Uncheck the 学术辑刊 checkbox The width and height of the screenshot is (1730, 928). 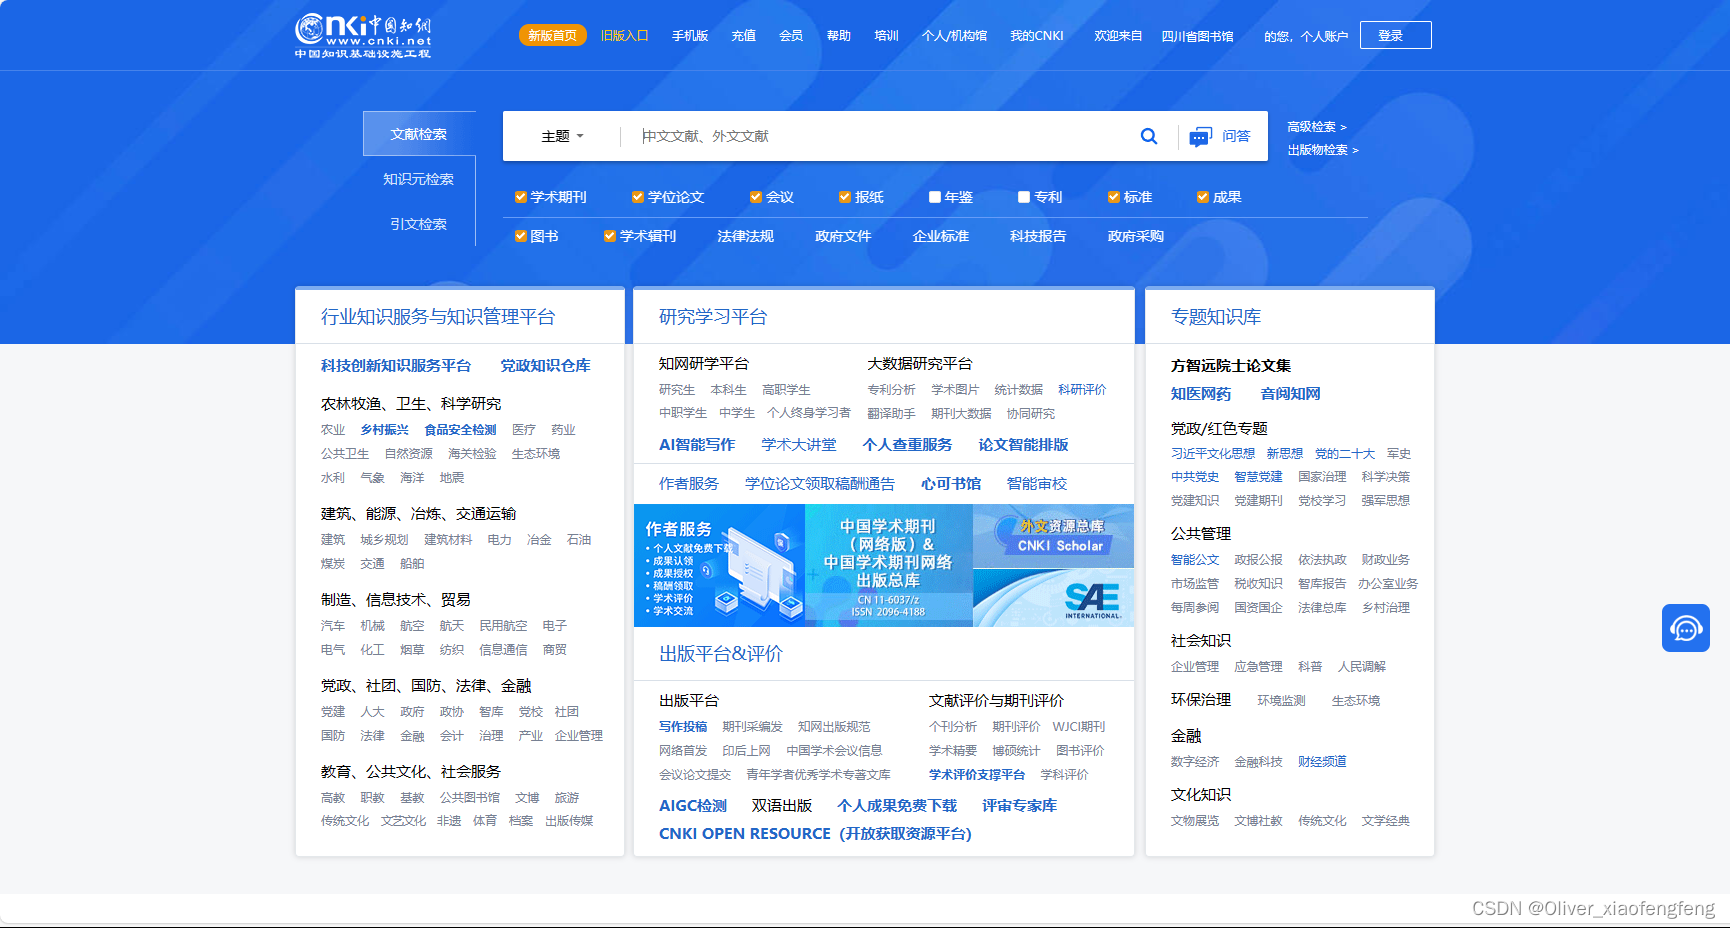point(609,236)
